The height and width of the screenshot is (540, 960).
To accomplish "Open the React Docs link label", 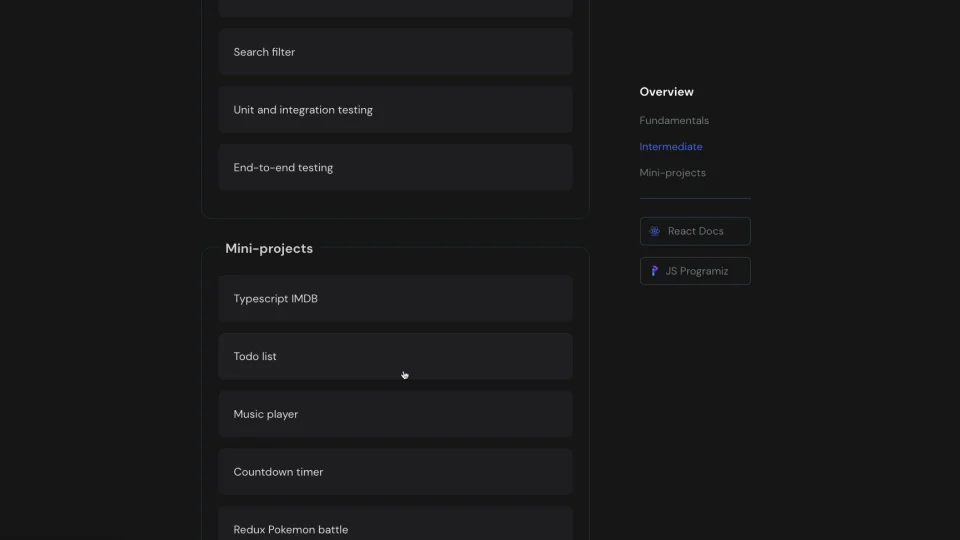I will [695, 231].
